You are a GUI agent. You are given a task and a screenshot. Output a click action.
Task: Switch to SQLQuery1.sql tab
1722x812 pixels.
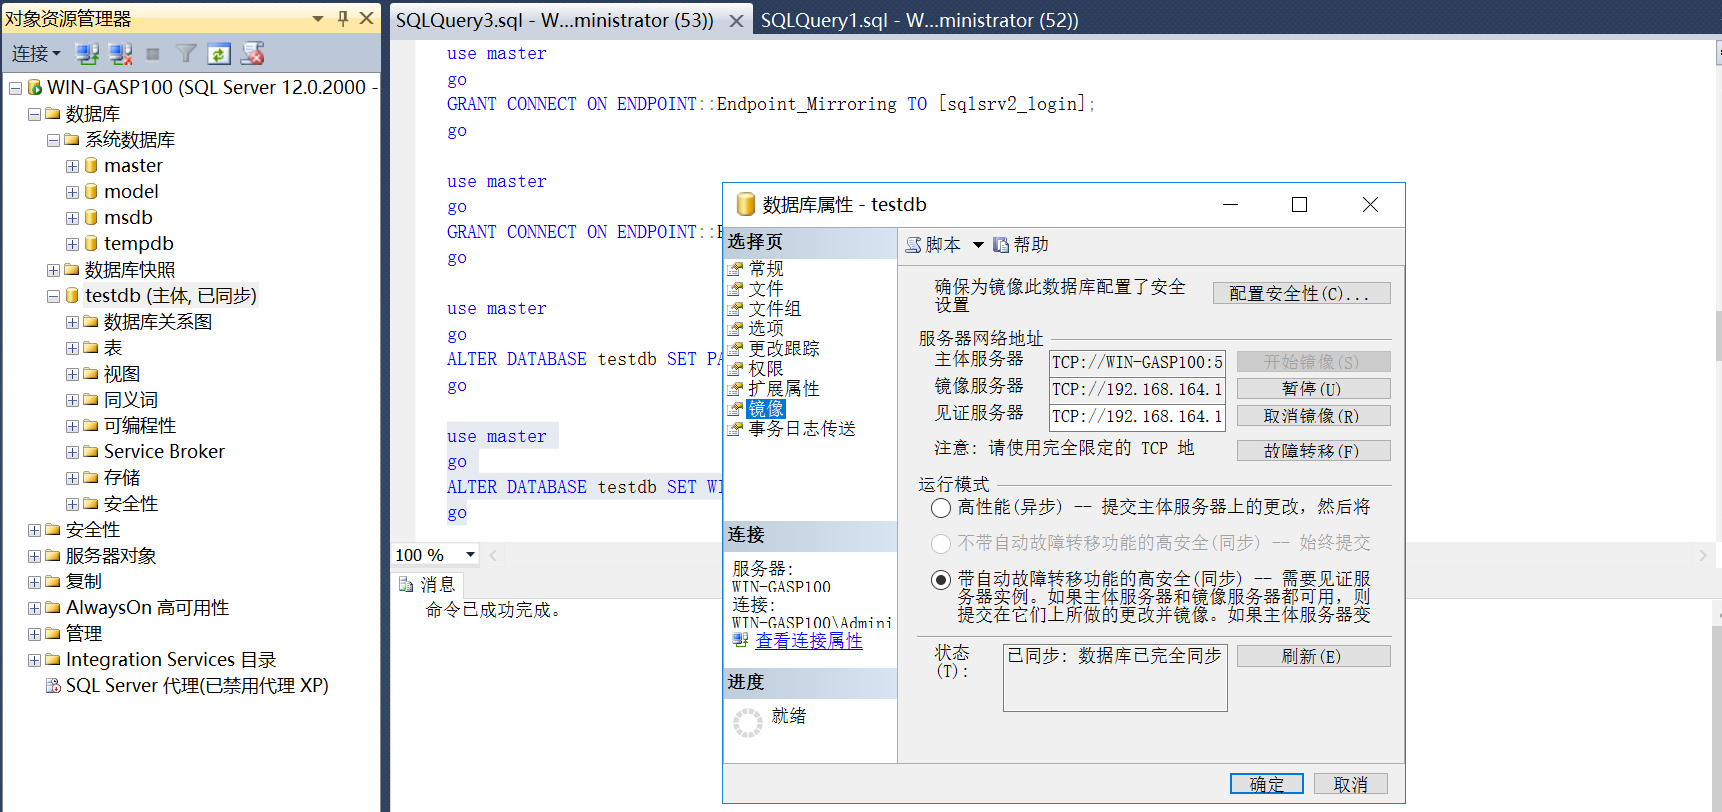click(x=919, y=20)
